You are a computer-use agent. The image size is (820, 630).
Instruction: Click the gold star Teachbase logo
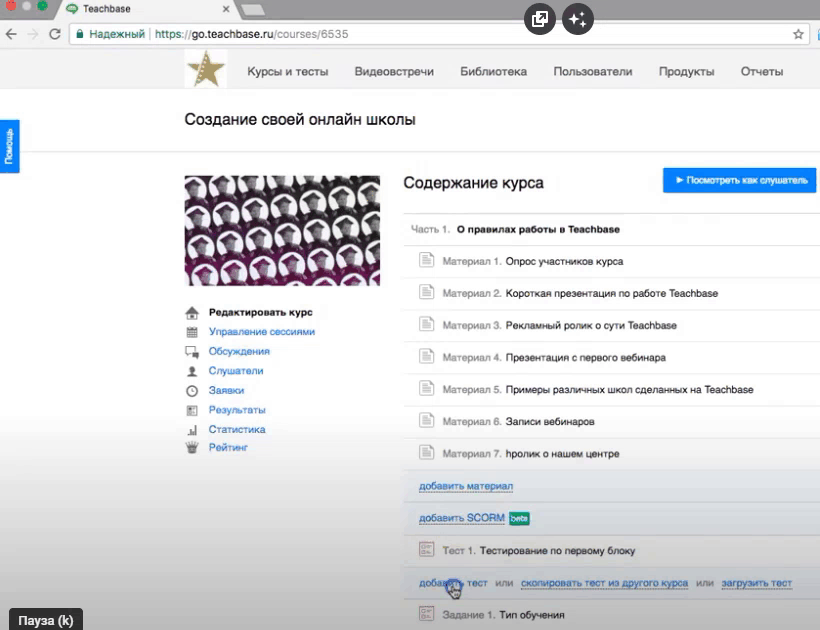coord(206,71)
